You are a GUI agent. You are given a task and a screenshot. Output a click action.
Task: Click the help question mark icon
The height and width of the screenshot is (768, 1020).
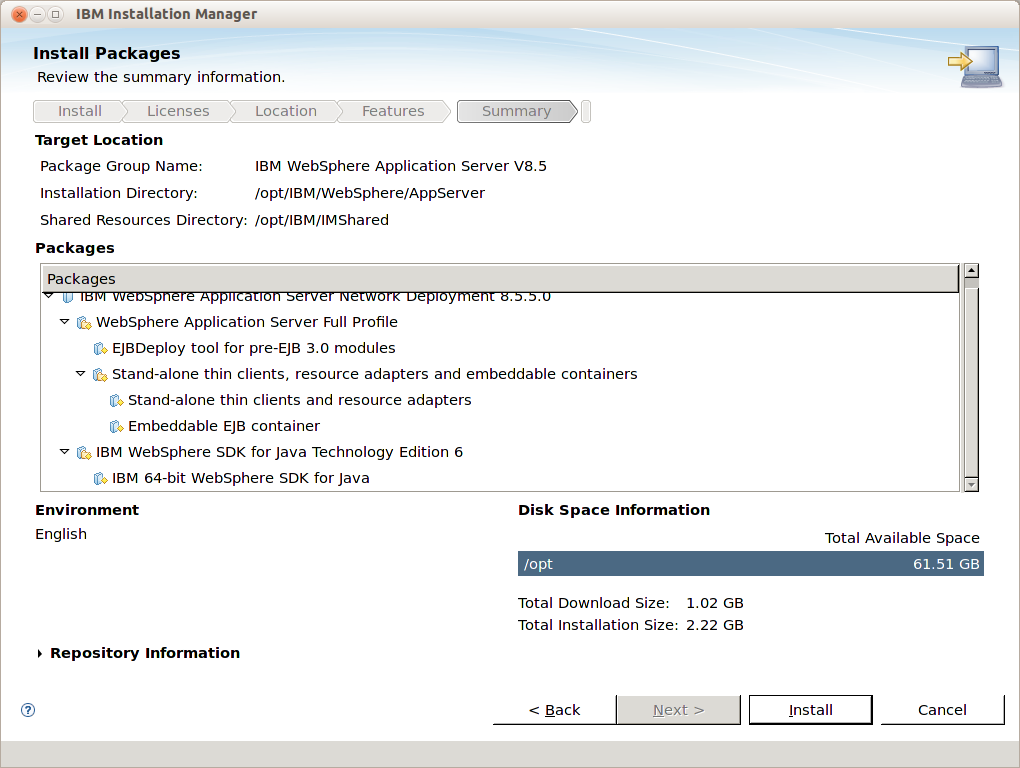pyautogui.click(x=28, y=709)
